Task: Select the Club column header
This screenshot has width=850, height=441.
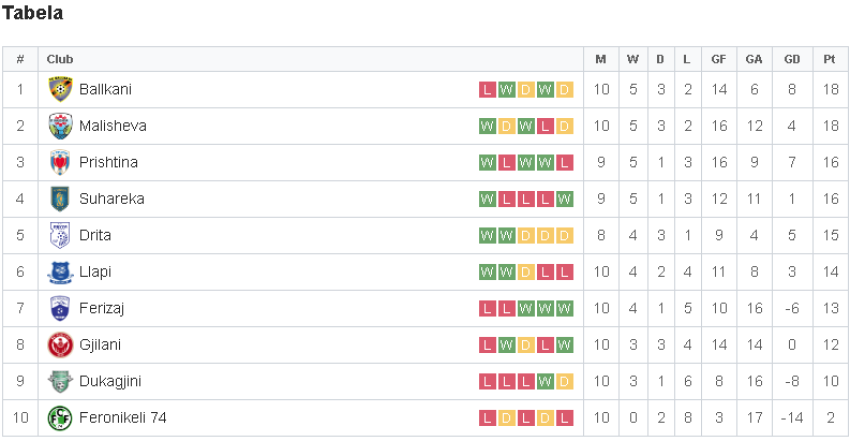Action: (60, 59)
